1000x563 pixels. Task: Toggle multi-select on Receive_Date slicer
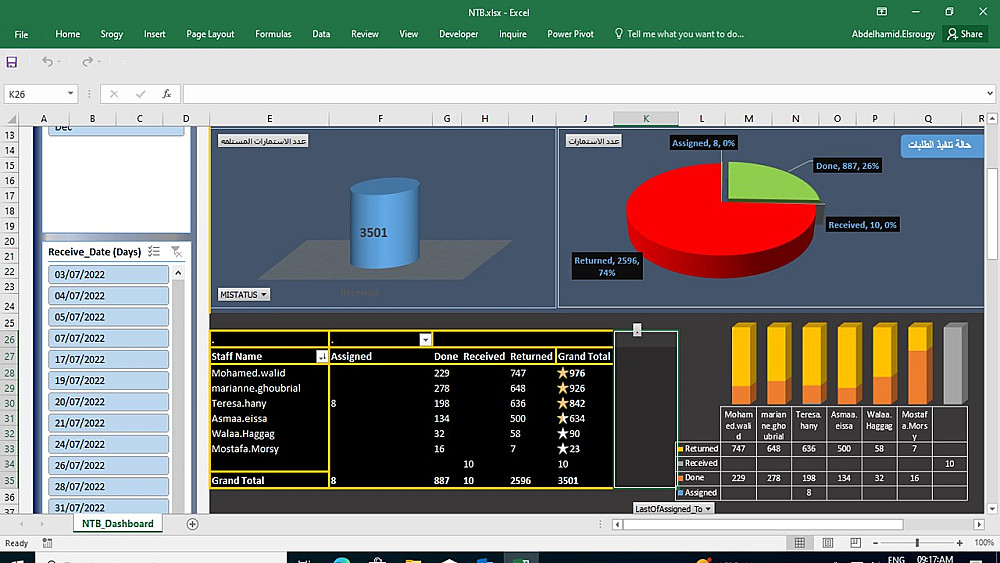pos(154,252)
